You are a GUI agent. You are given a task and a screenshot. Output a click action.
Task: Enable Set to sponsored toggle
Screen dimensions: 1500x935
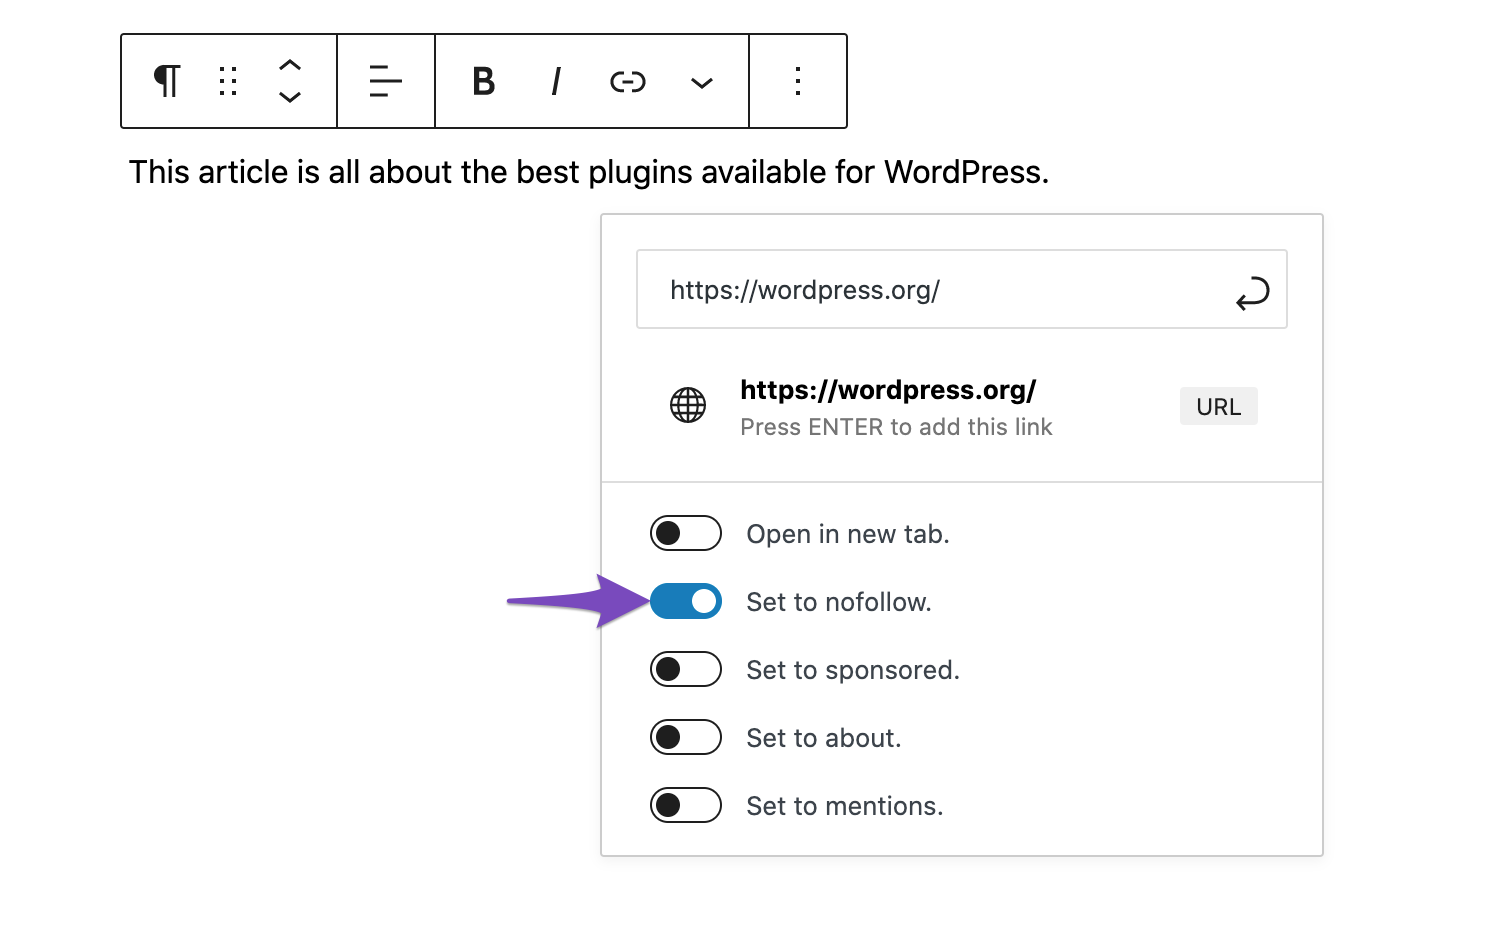[x=686, y=669]
